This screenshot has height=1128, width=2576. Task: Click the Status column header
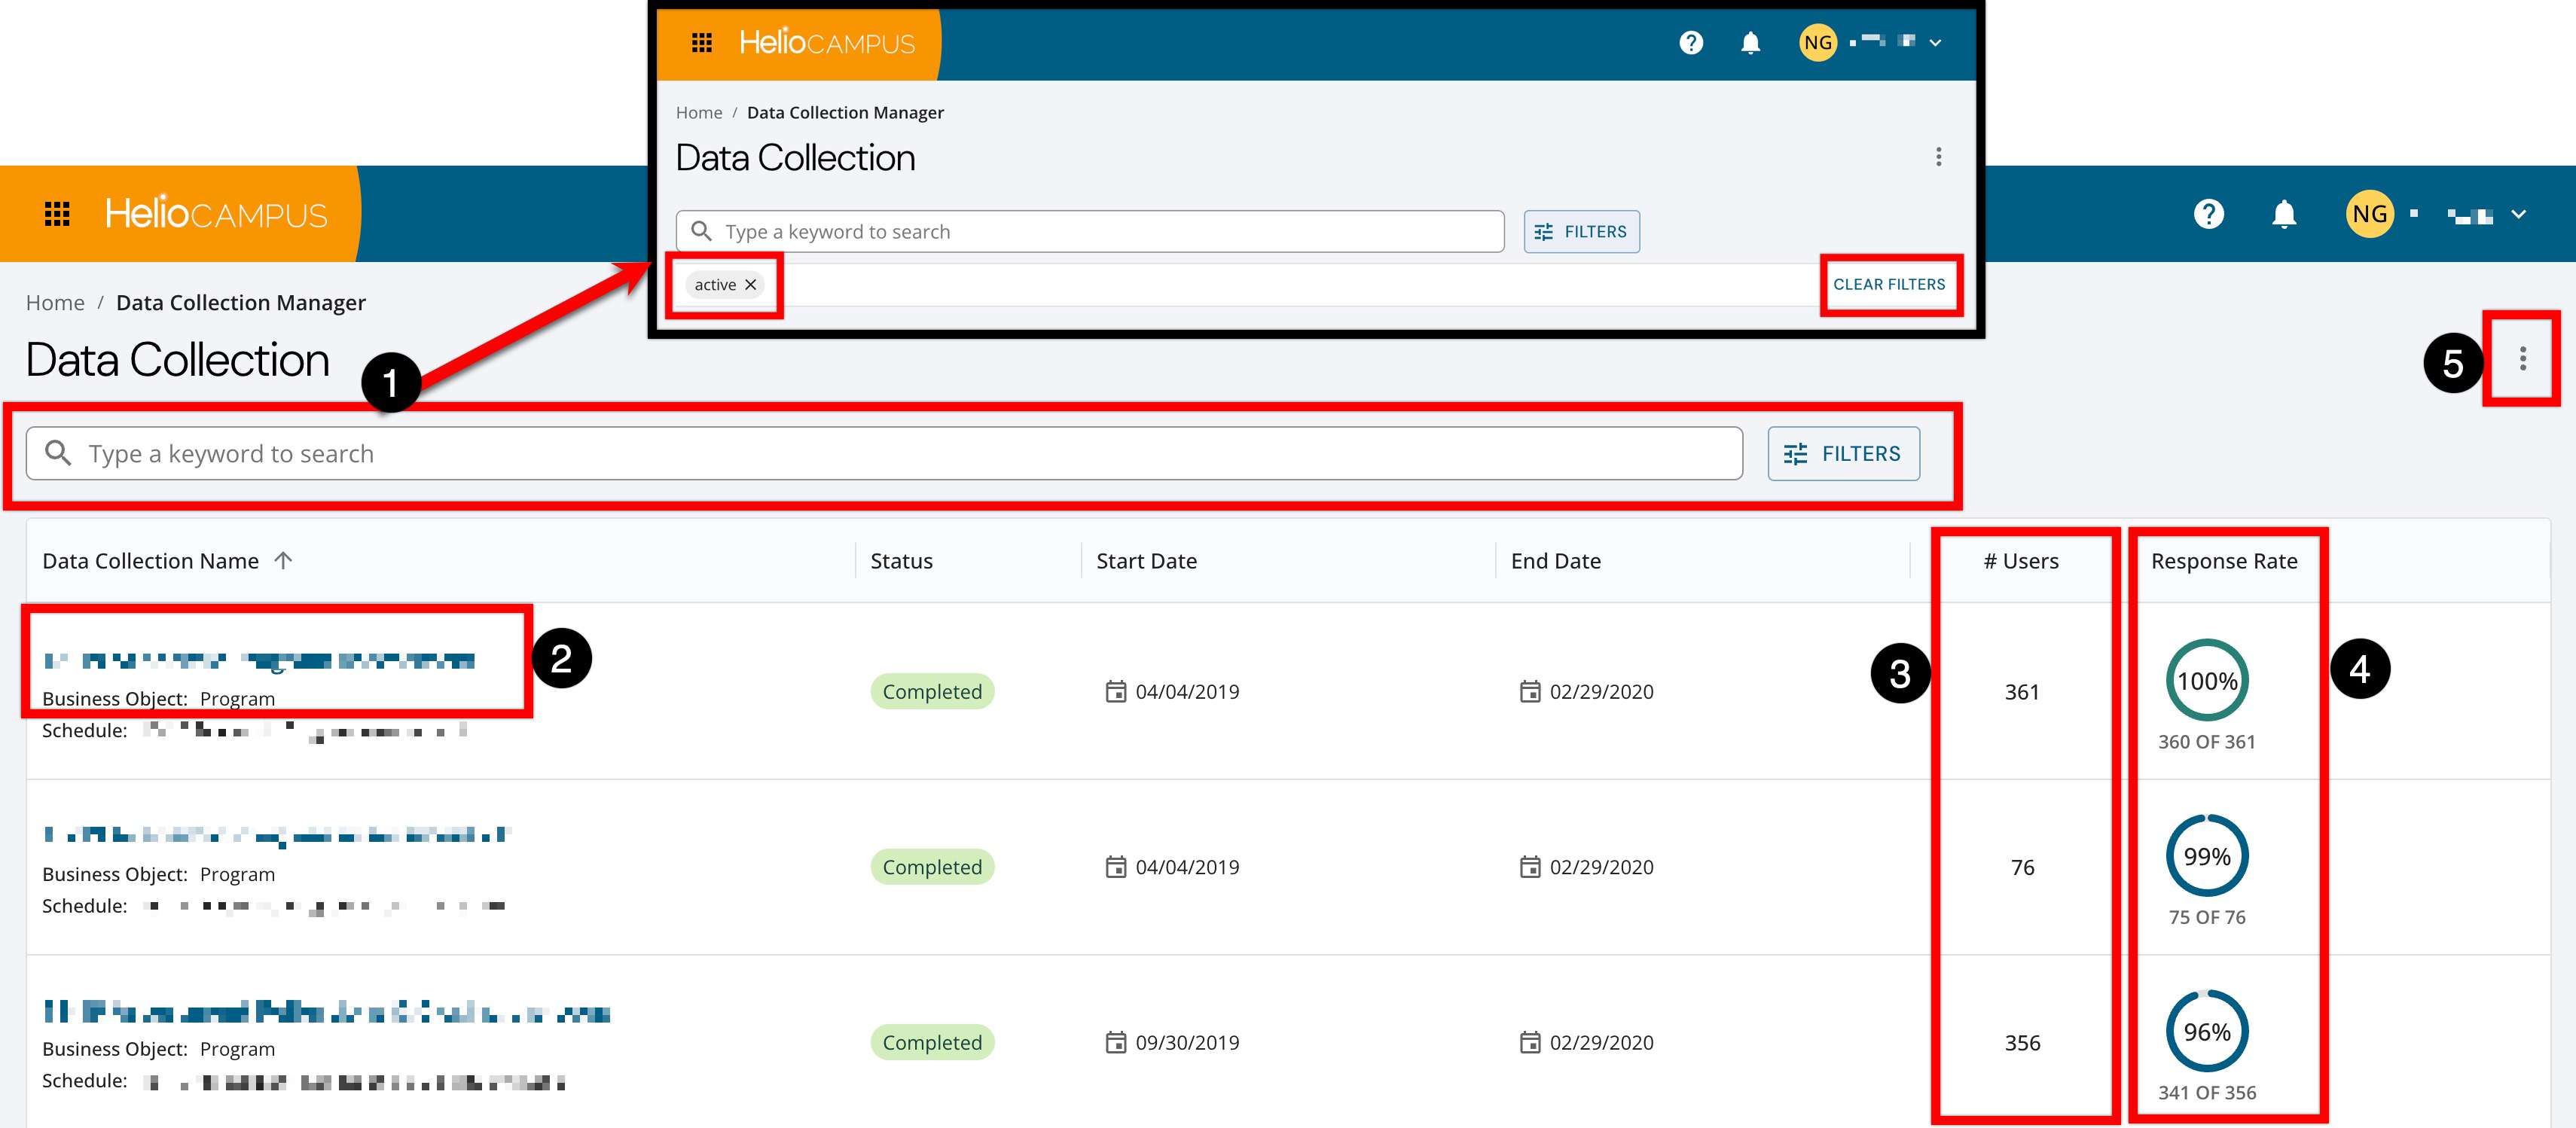(x=901, y=561)
